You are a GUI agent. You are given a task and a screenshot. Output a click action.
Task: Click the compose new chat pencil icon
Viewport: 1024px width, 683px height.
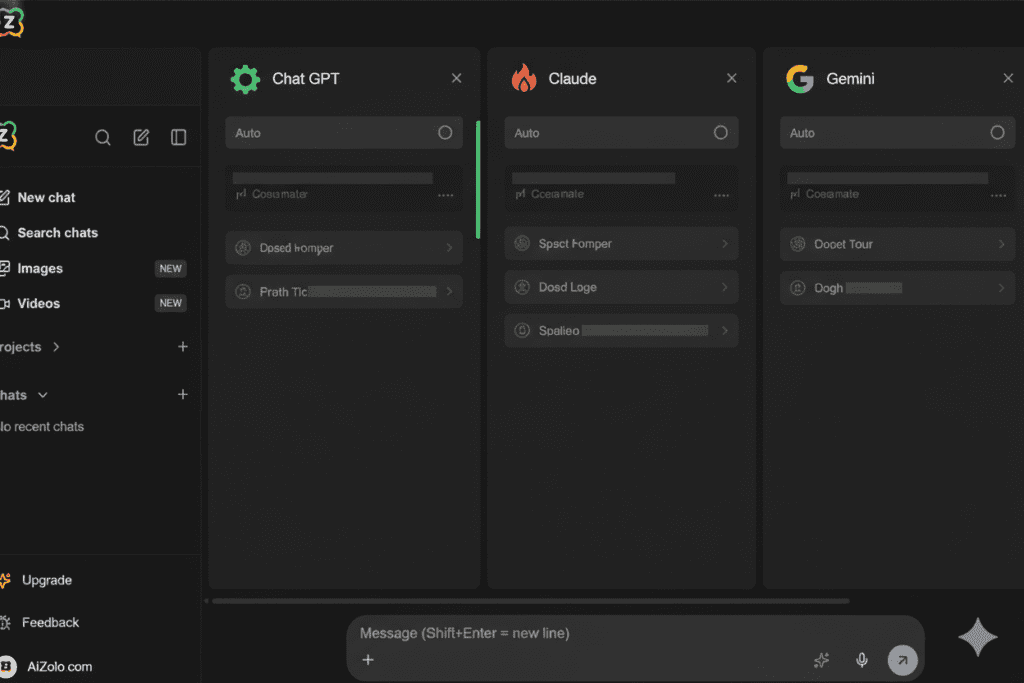point(141,138)
